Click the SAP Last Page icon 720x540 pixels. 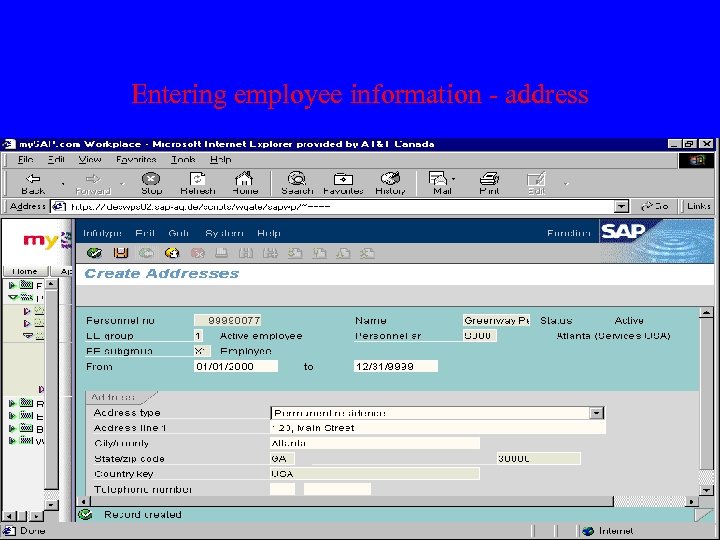pyautogui.click(x=367, y=253)
